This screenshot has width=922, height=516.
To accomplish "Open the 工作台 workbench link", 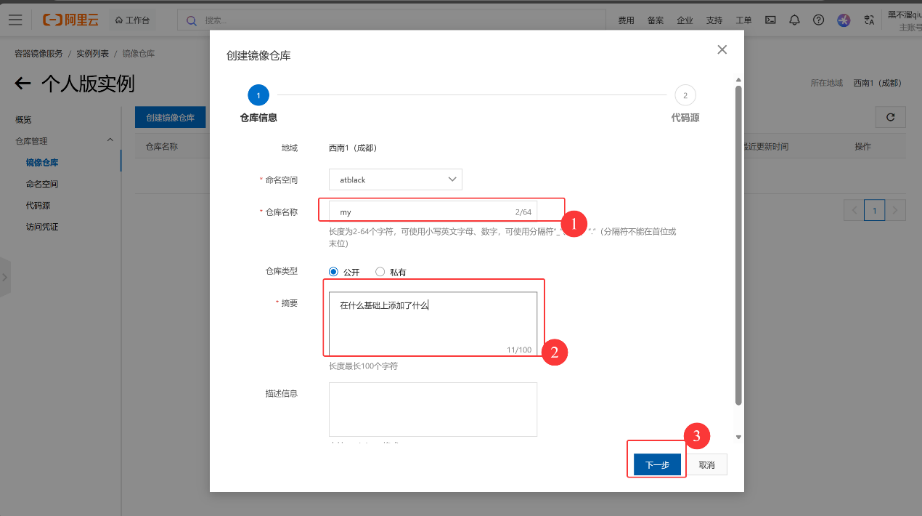I will (x=132, y=20).
